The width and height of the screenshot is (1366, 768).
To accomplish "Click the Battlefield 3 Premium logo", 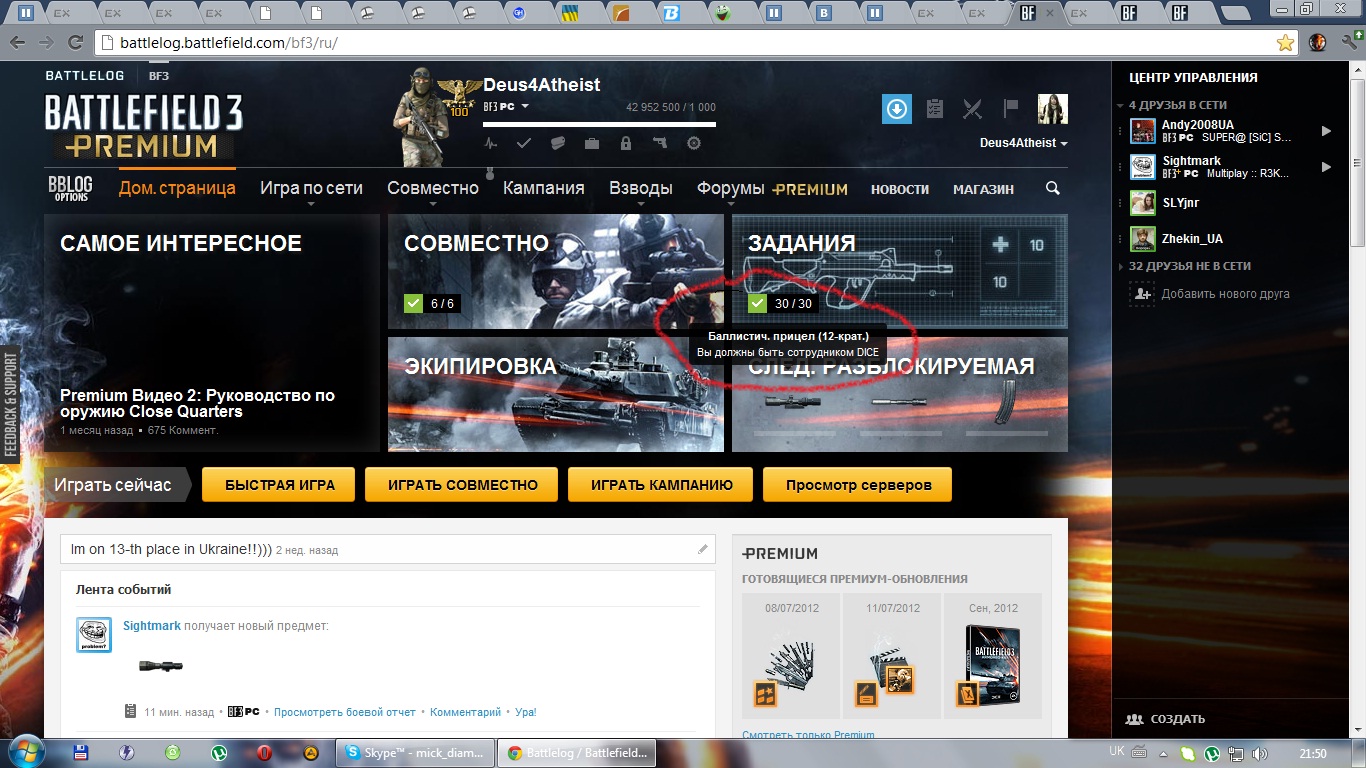I will click(143, 127).
